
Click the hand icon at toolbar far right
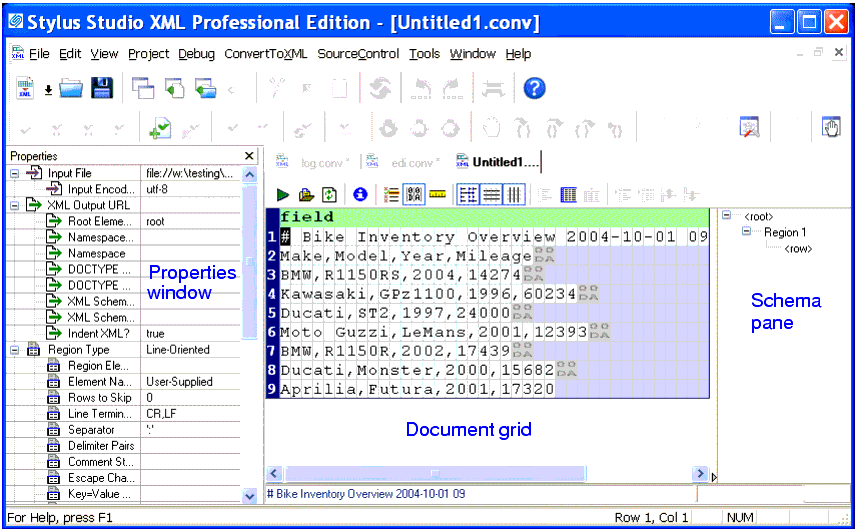(830, 128)
